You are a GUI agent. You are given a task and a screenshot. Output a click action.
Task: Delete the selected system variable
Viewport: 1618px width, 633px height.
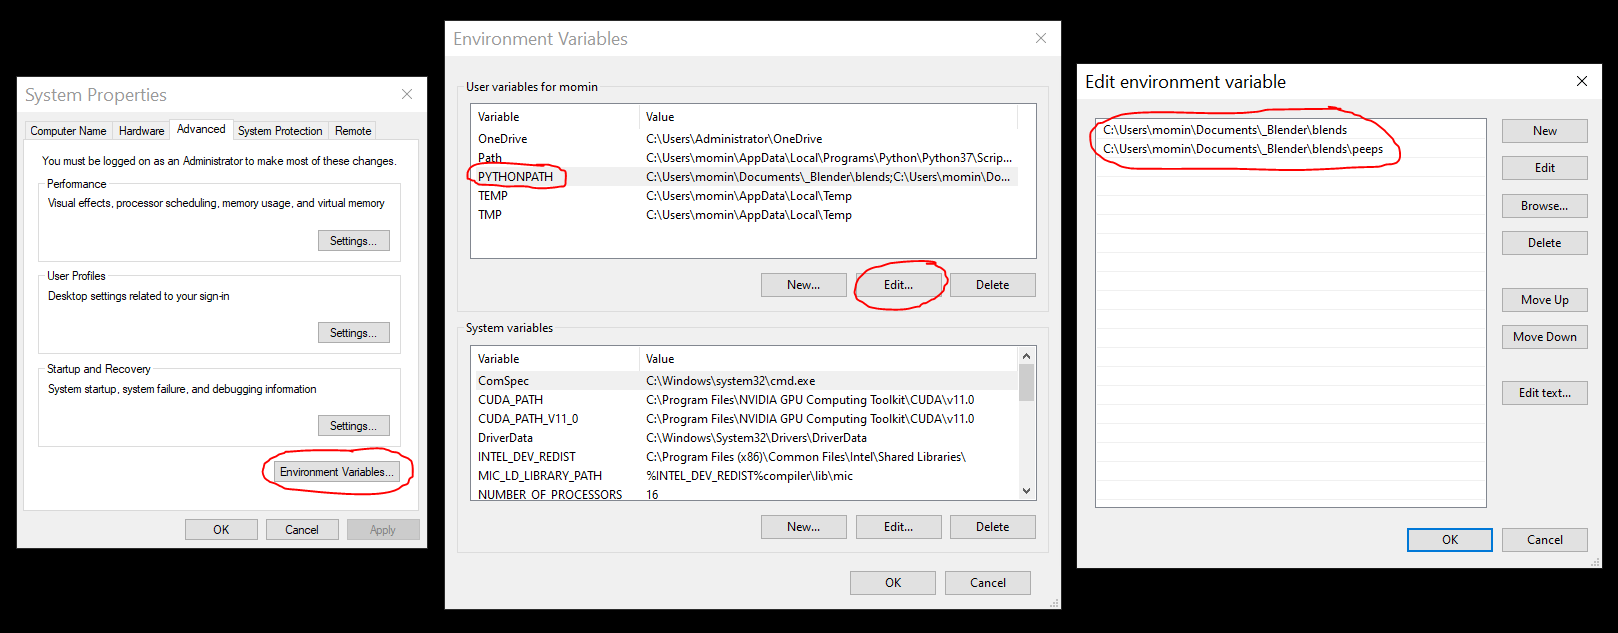(x=992, y=527)
